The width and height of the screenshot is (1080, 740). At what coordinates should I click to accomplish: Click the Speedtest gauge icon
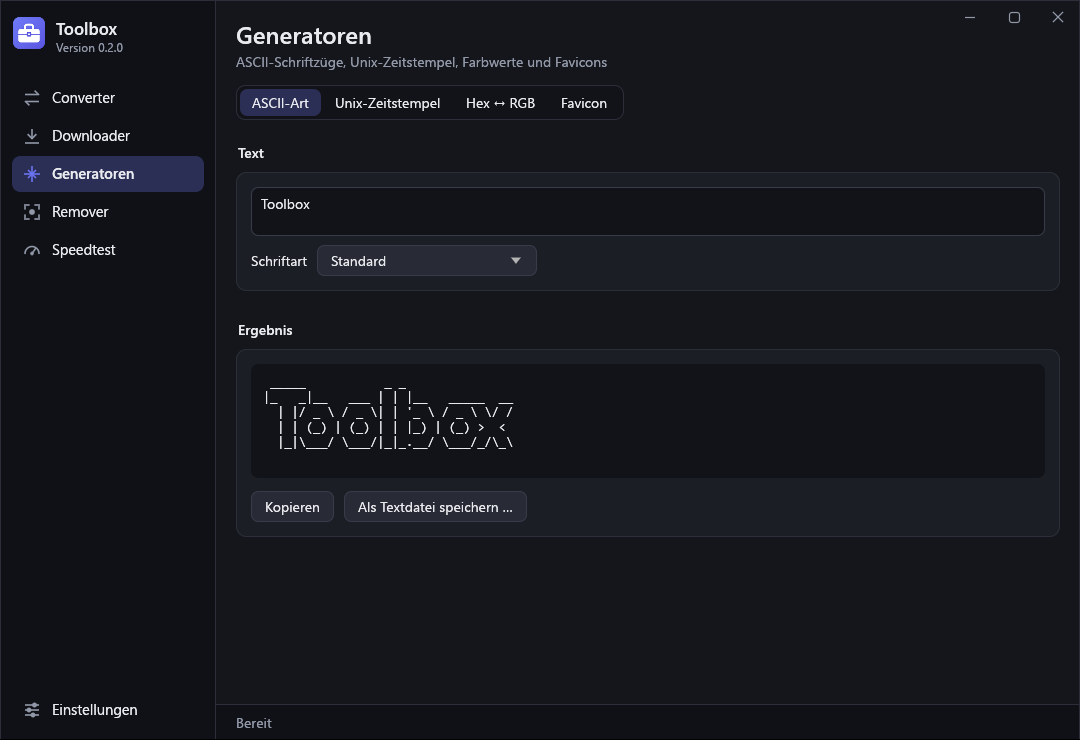point(32,250)
